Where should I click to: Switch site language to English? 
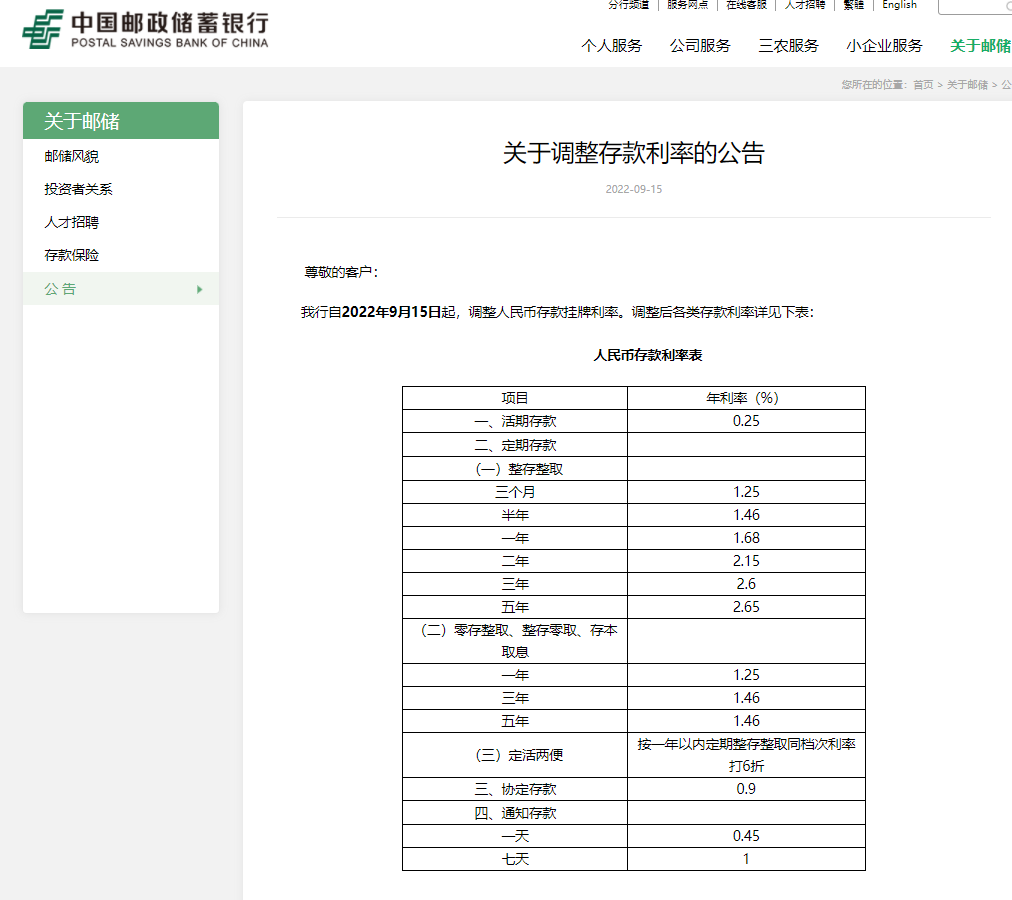point(898,5)
